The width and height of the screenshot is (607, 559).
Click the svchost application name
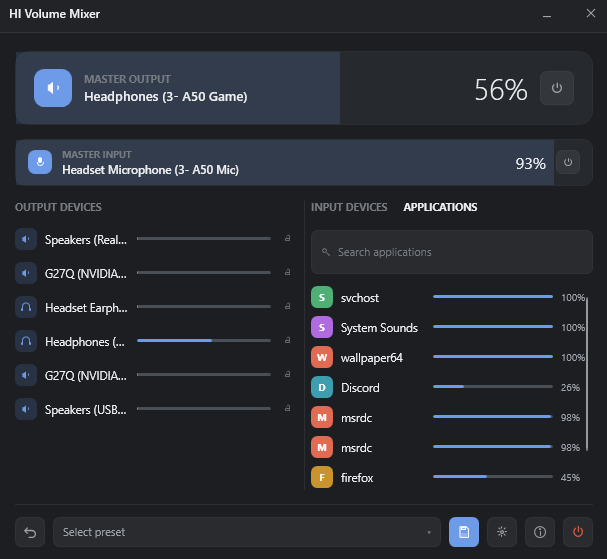[x=360, y=298]
